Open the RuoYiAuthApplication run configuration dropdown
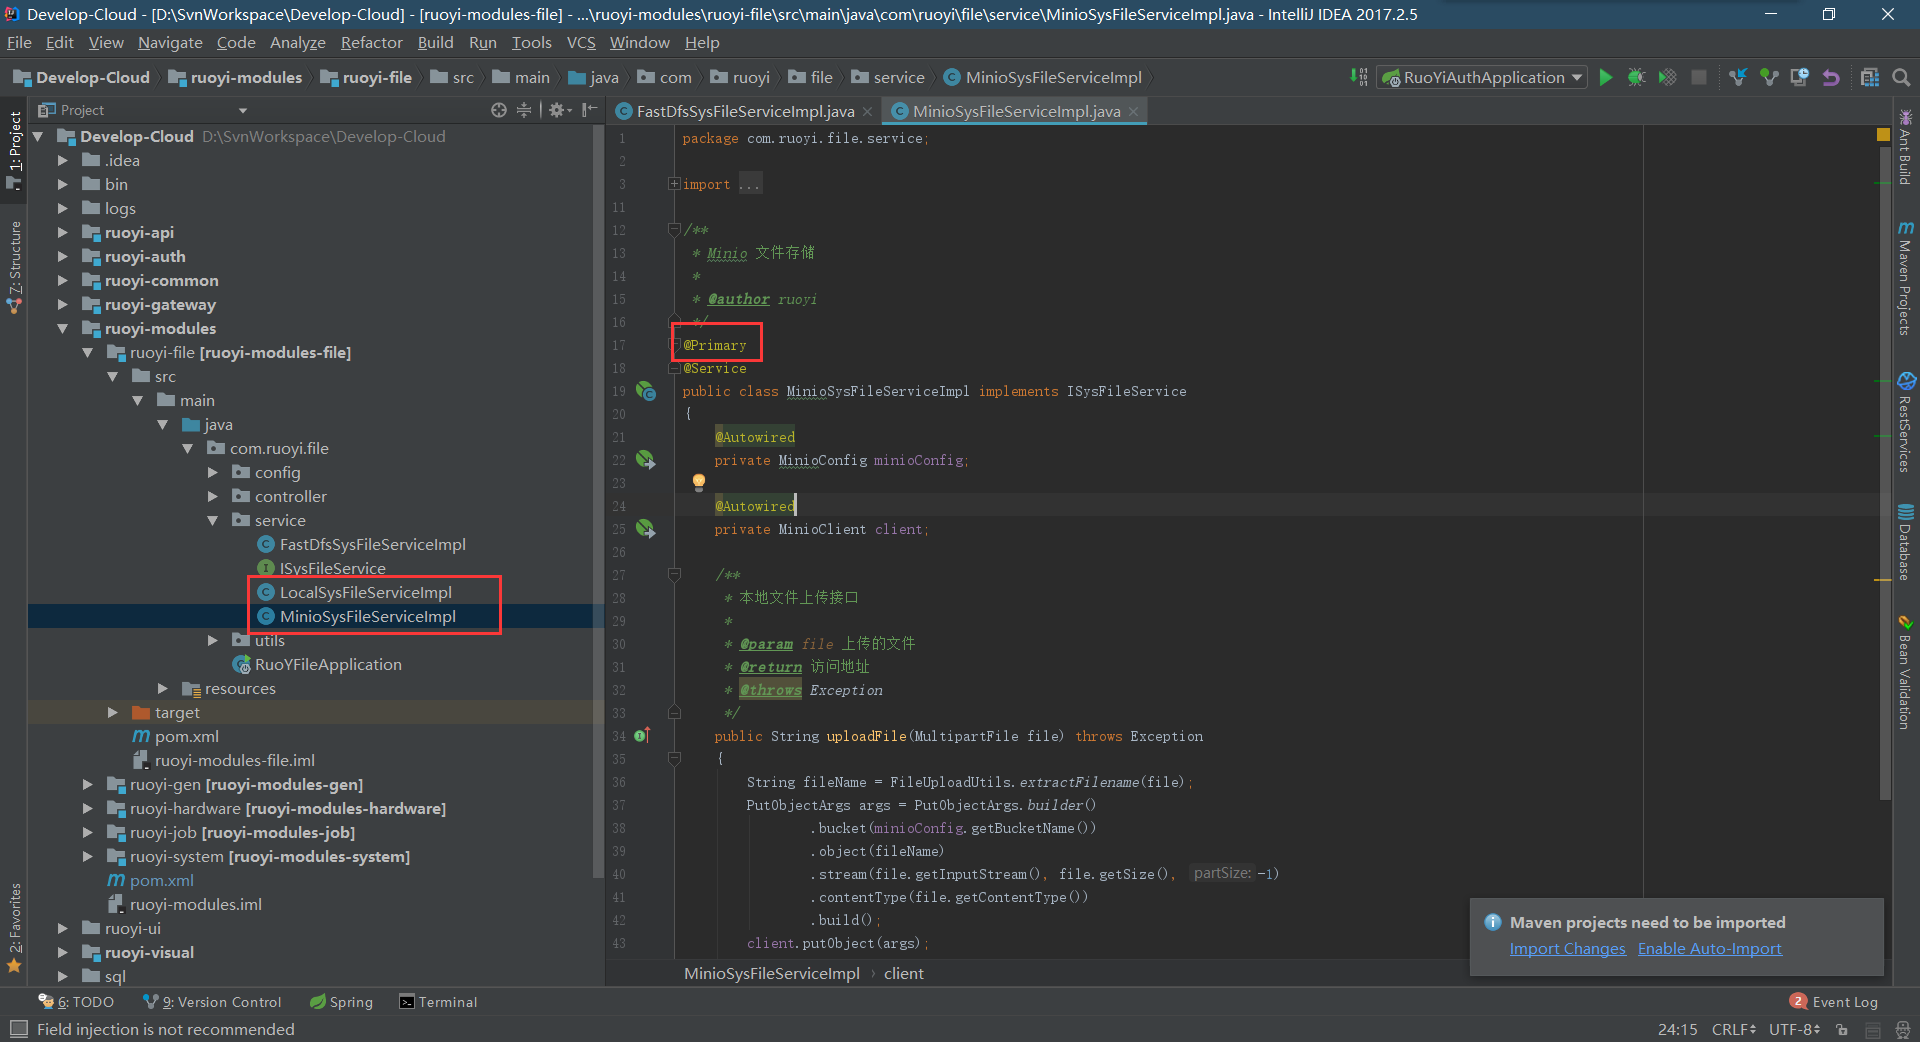This screenshot has height=1042, width=1920. pos(1482,77)
